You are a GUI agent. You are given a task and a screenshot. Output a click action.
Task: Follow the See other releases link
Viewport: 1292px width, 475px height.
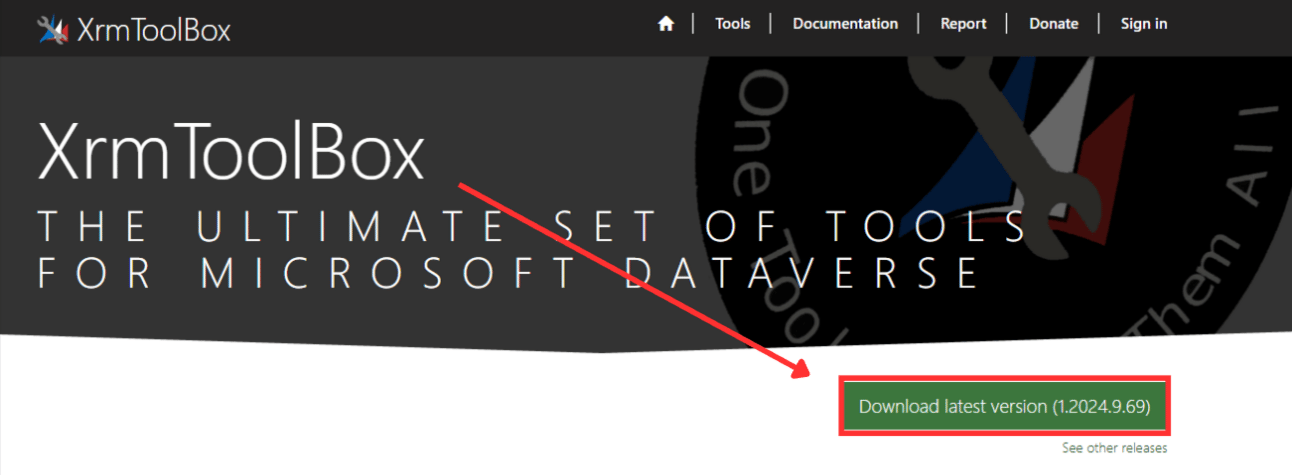point(1114,448)
